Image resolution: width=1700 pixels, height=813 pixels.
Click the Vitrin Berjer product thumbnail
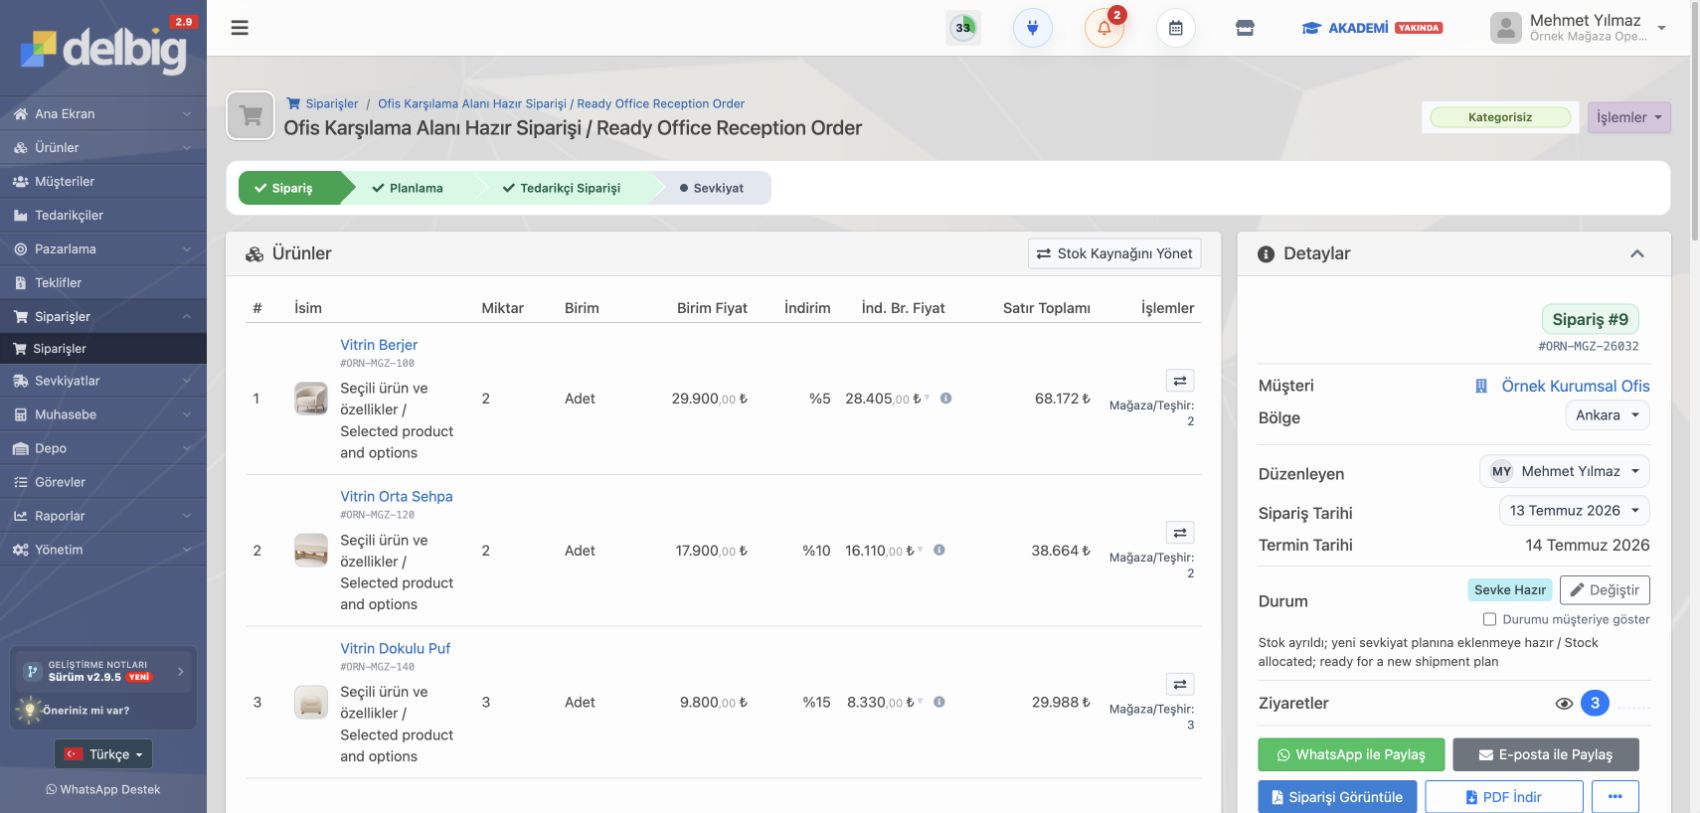pyautogui.click(x=311, y=398)
